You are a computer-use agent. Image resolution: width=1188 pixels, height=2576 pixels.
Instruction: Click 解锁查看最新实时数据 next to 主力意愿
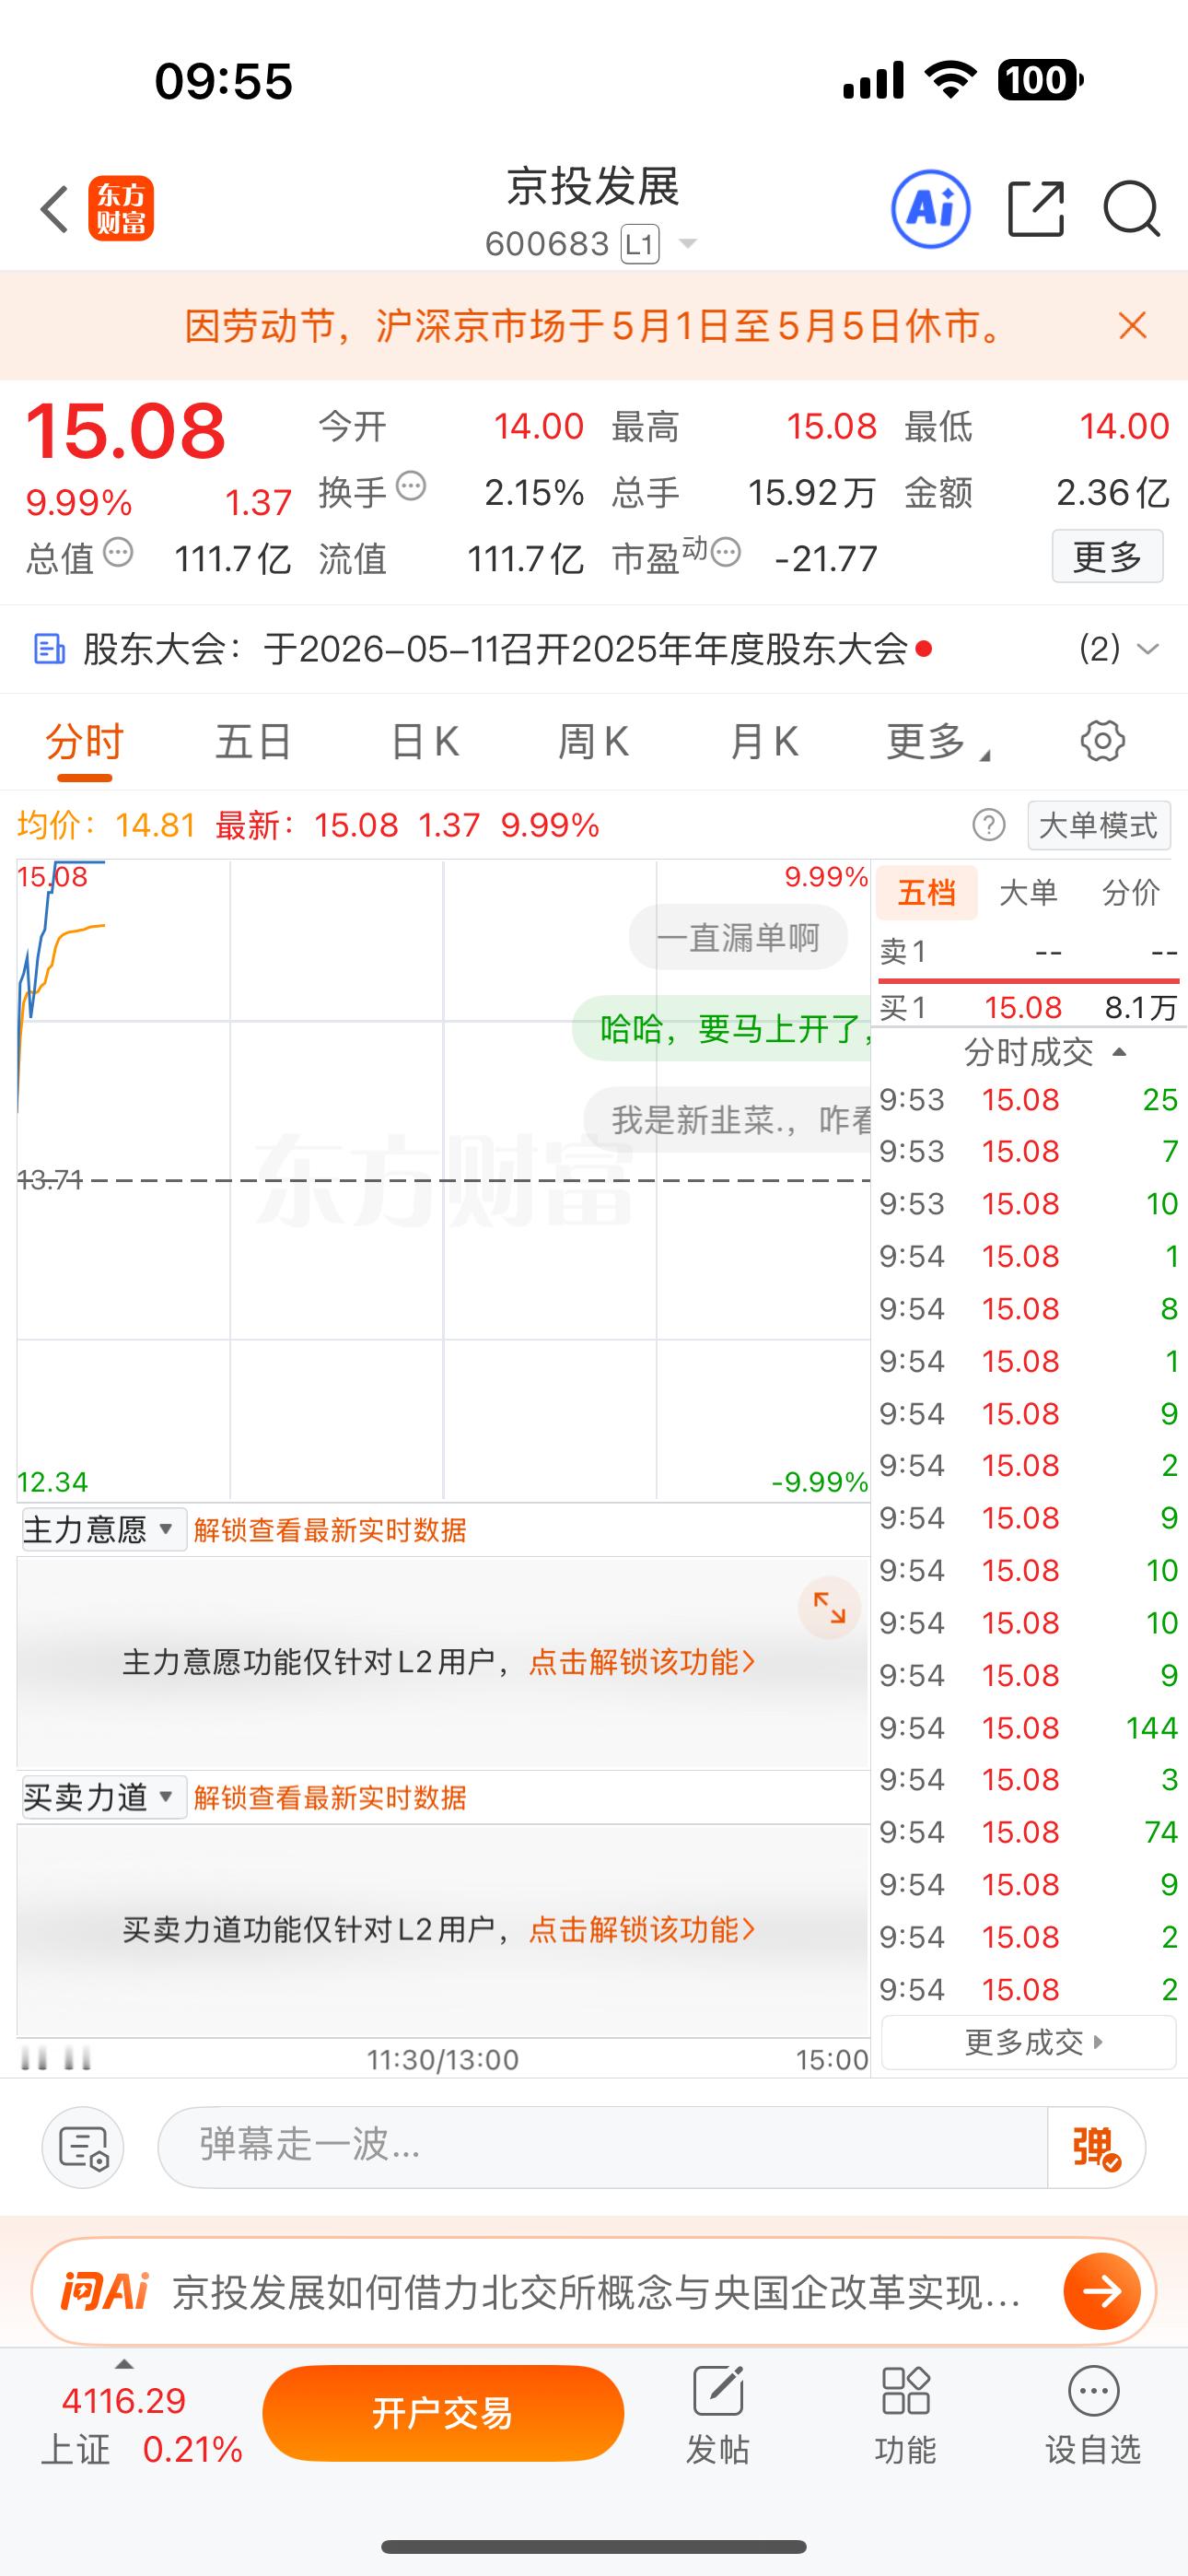(330, 1530)
